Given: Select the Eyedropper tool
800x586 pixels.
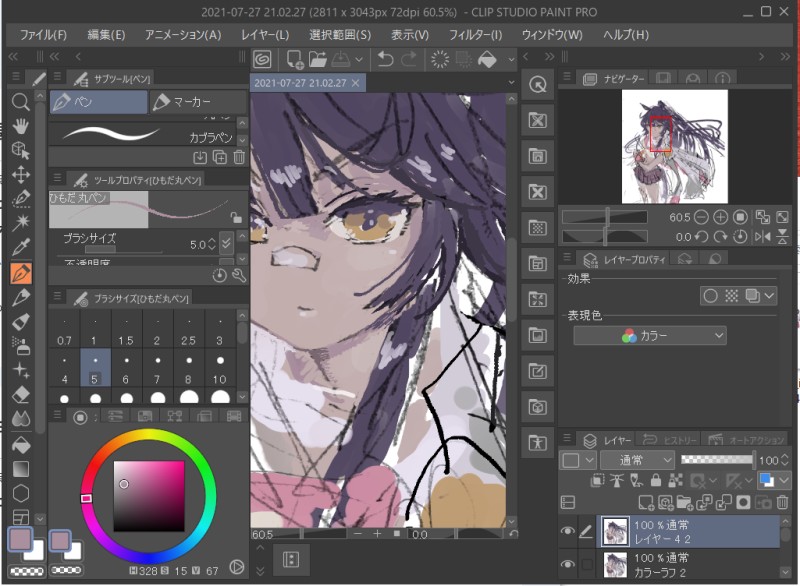Looking at the screenshot, I should [20, 247].
